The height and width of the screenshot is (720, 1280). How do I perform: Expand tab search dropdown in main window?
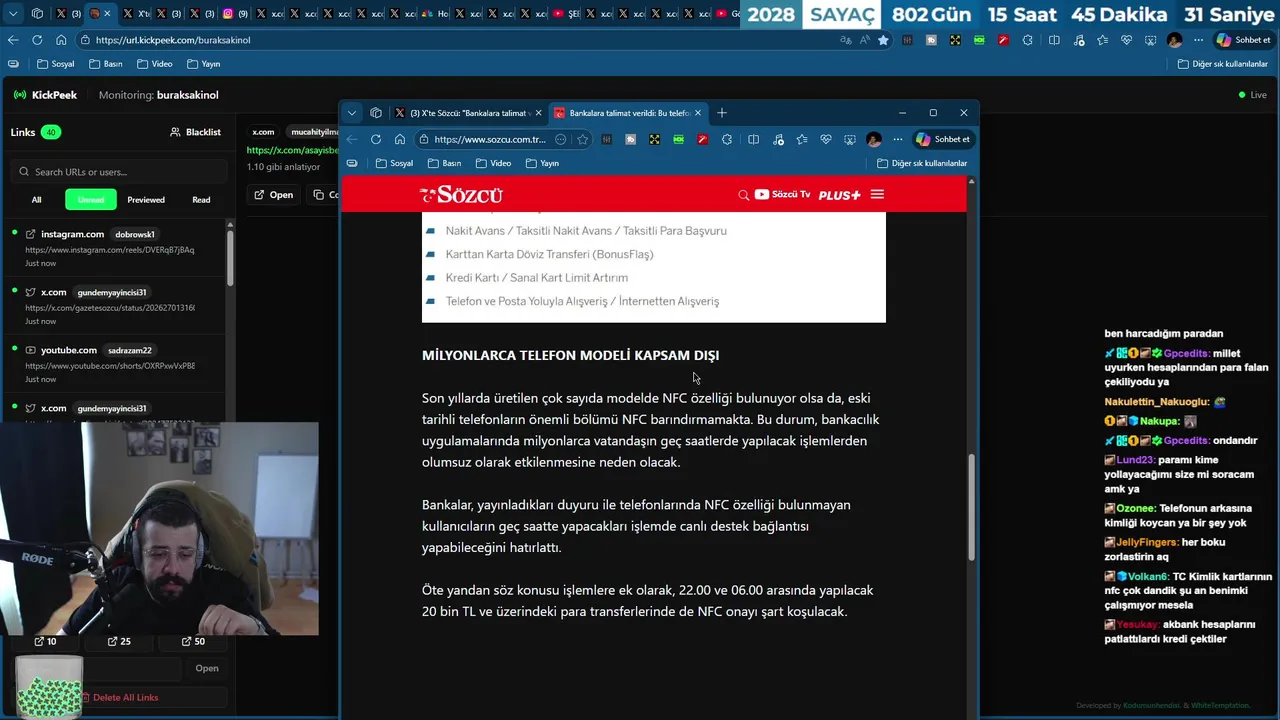point(13,13)
